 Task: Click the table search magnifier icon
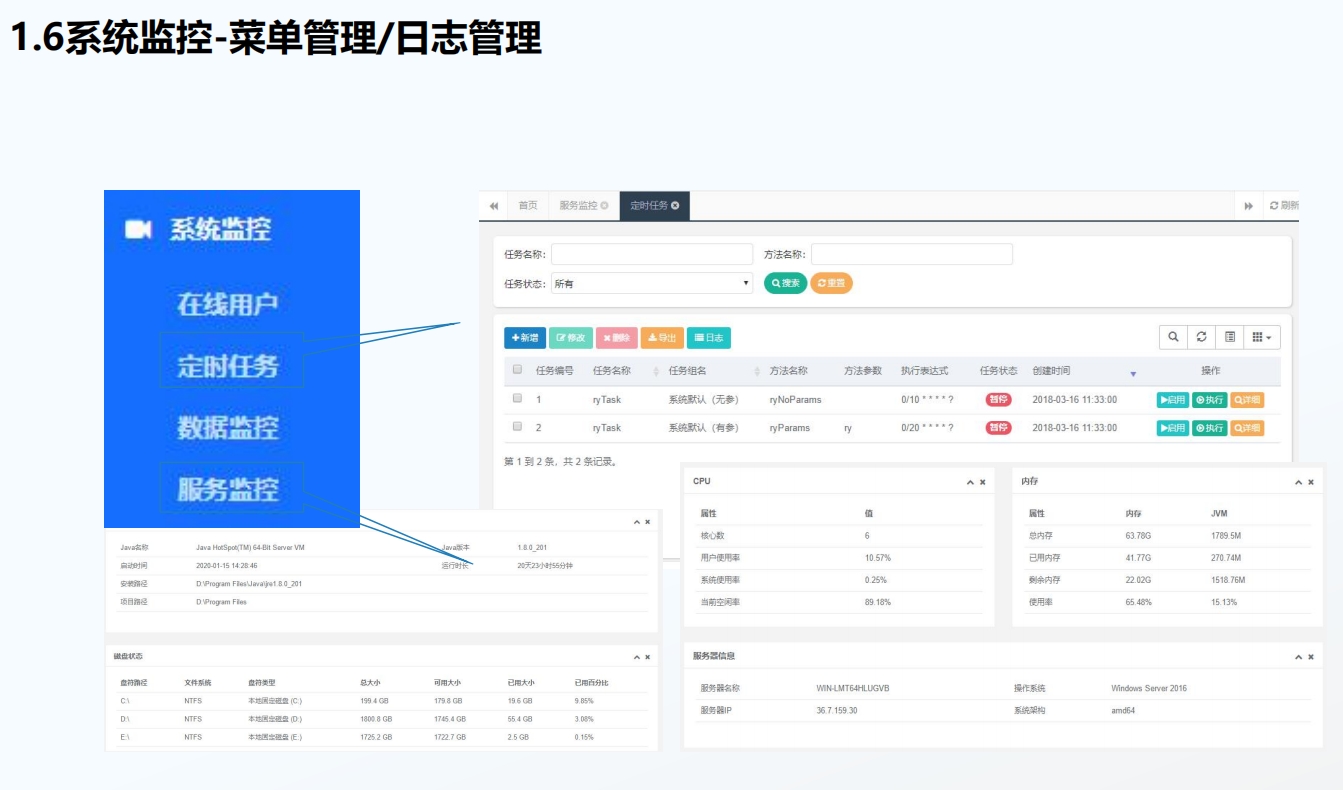[1173, 338]
